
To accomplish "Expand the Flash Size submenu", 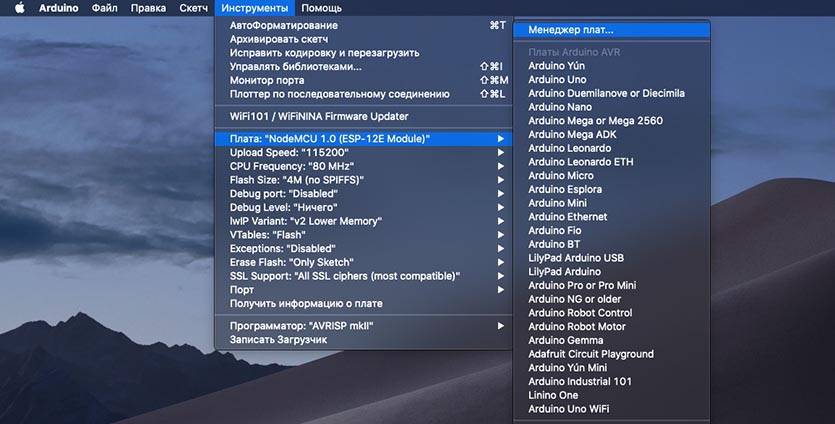I will coord(296,180).
